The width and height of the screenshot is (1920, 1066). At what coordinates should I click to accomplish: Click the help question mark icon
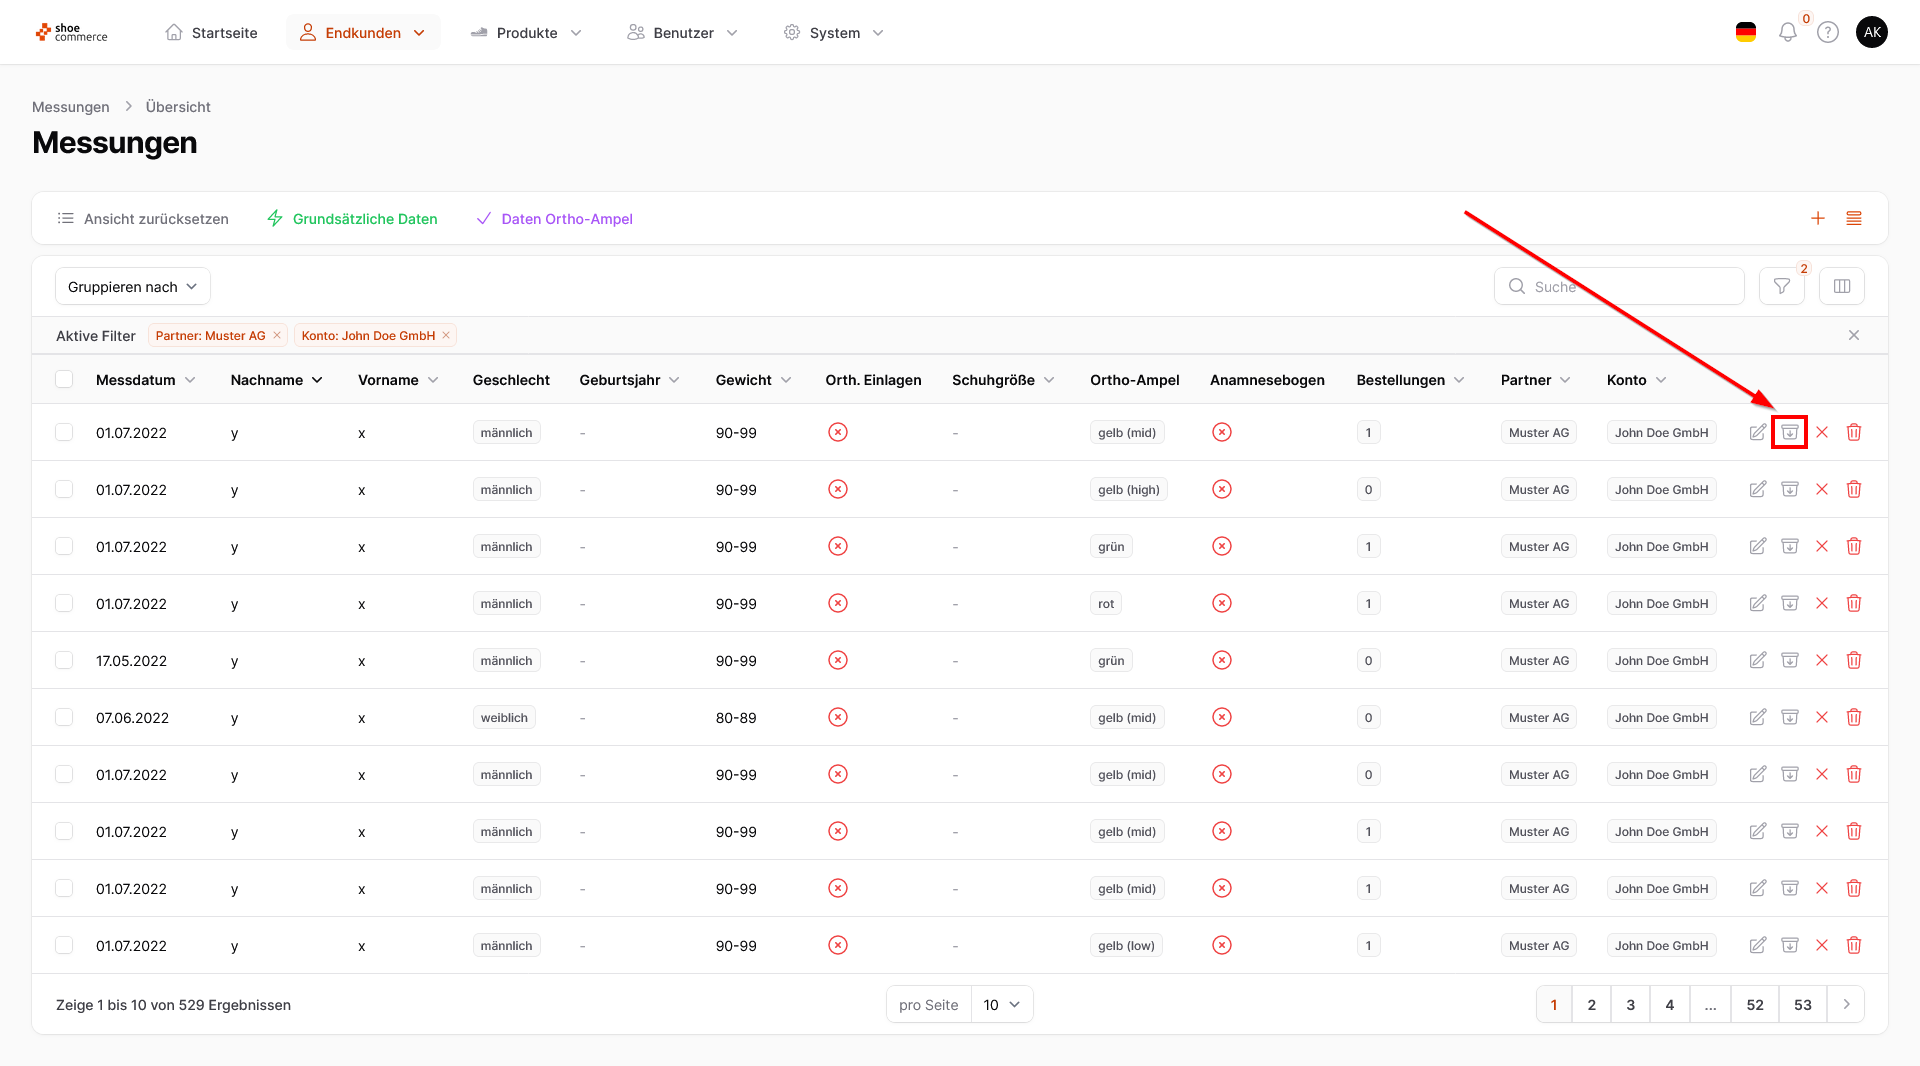(1827, 33)
